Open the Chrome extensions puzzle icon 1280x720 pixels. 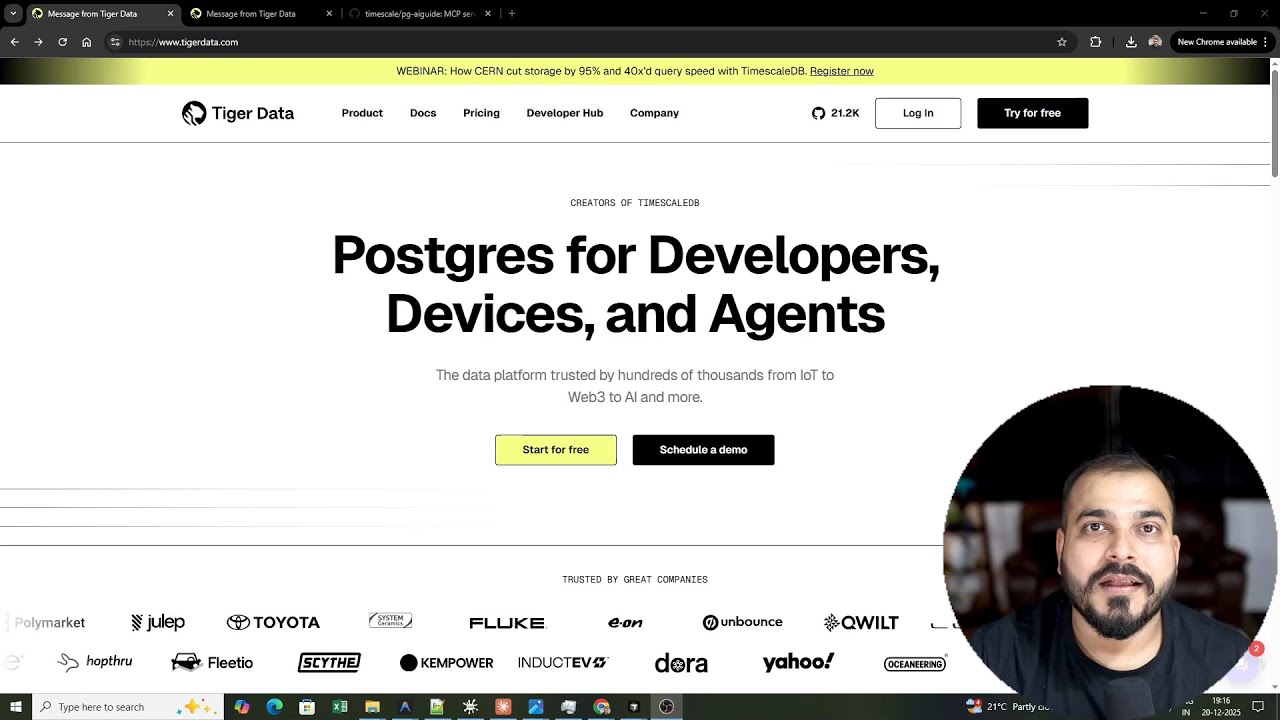(x=1095, y=42)
